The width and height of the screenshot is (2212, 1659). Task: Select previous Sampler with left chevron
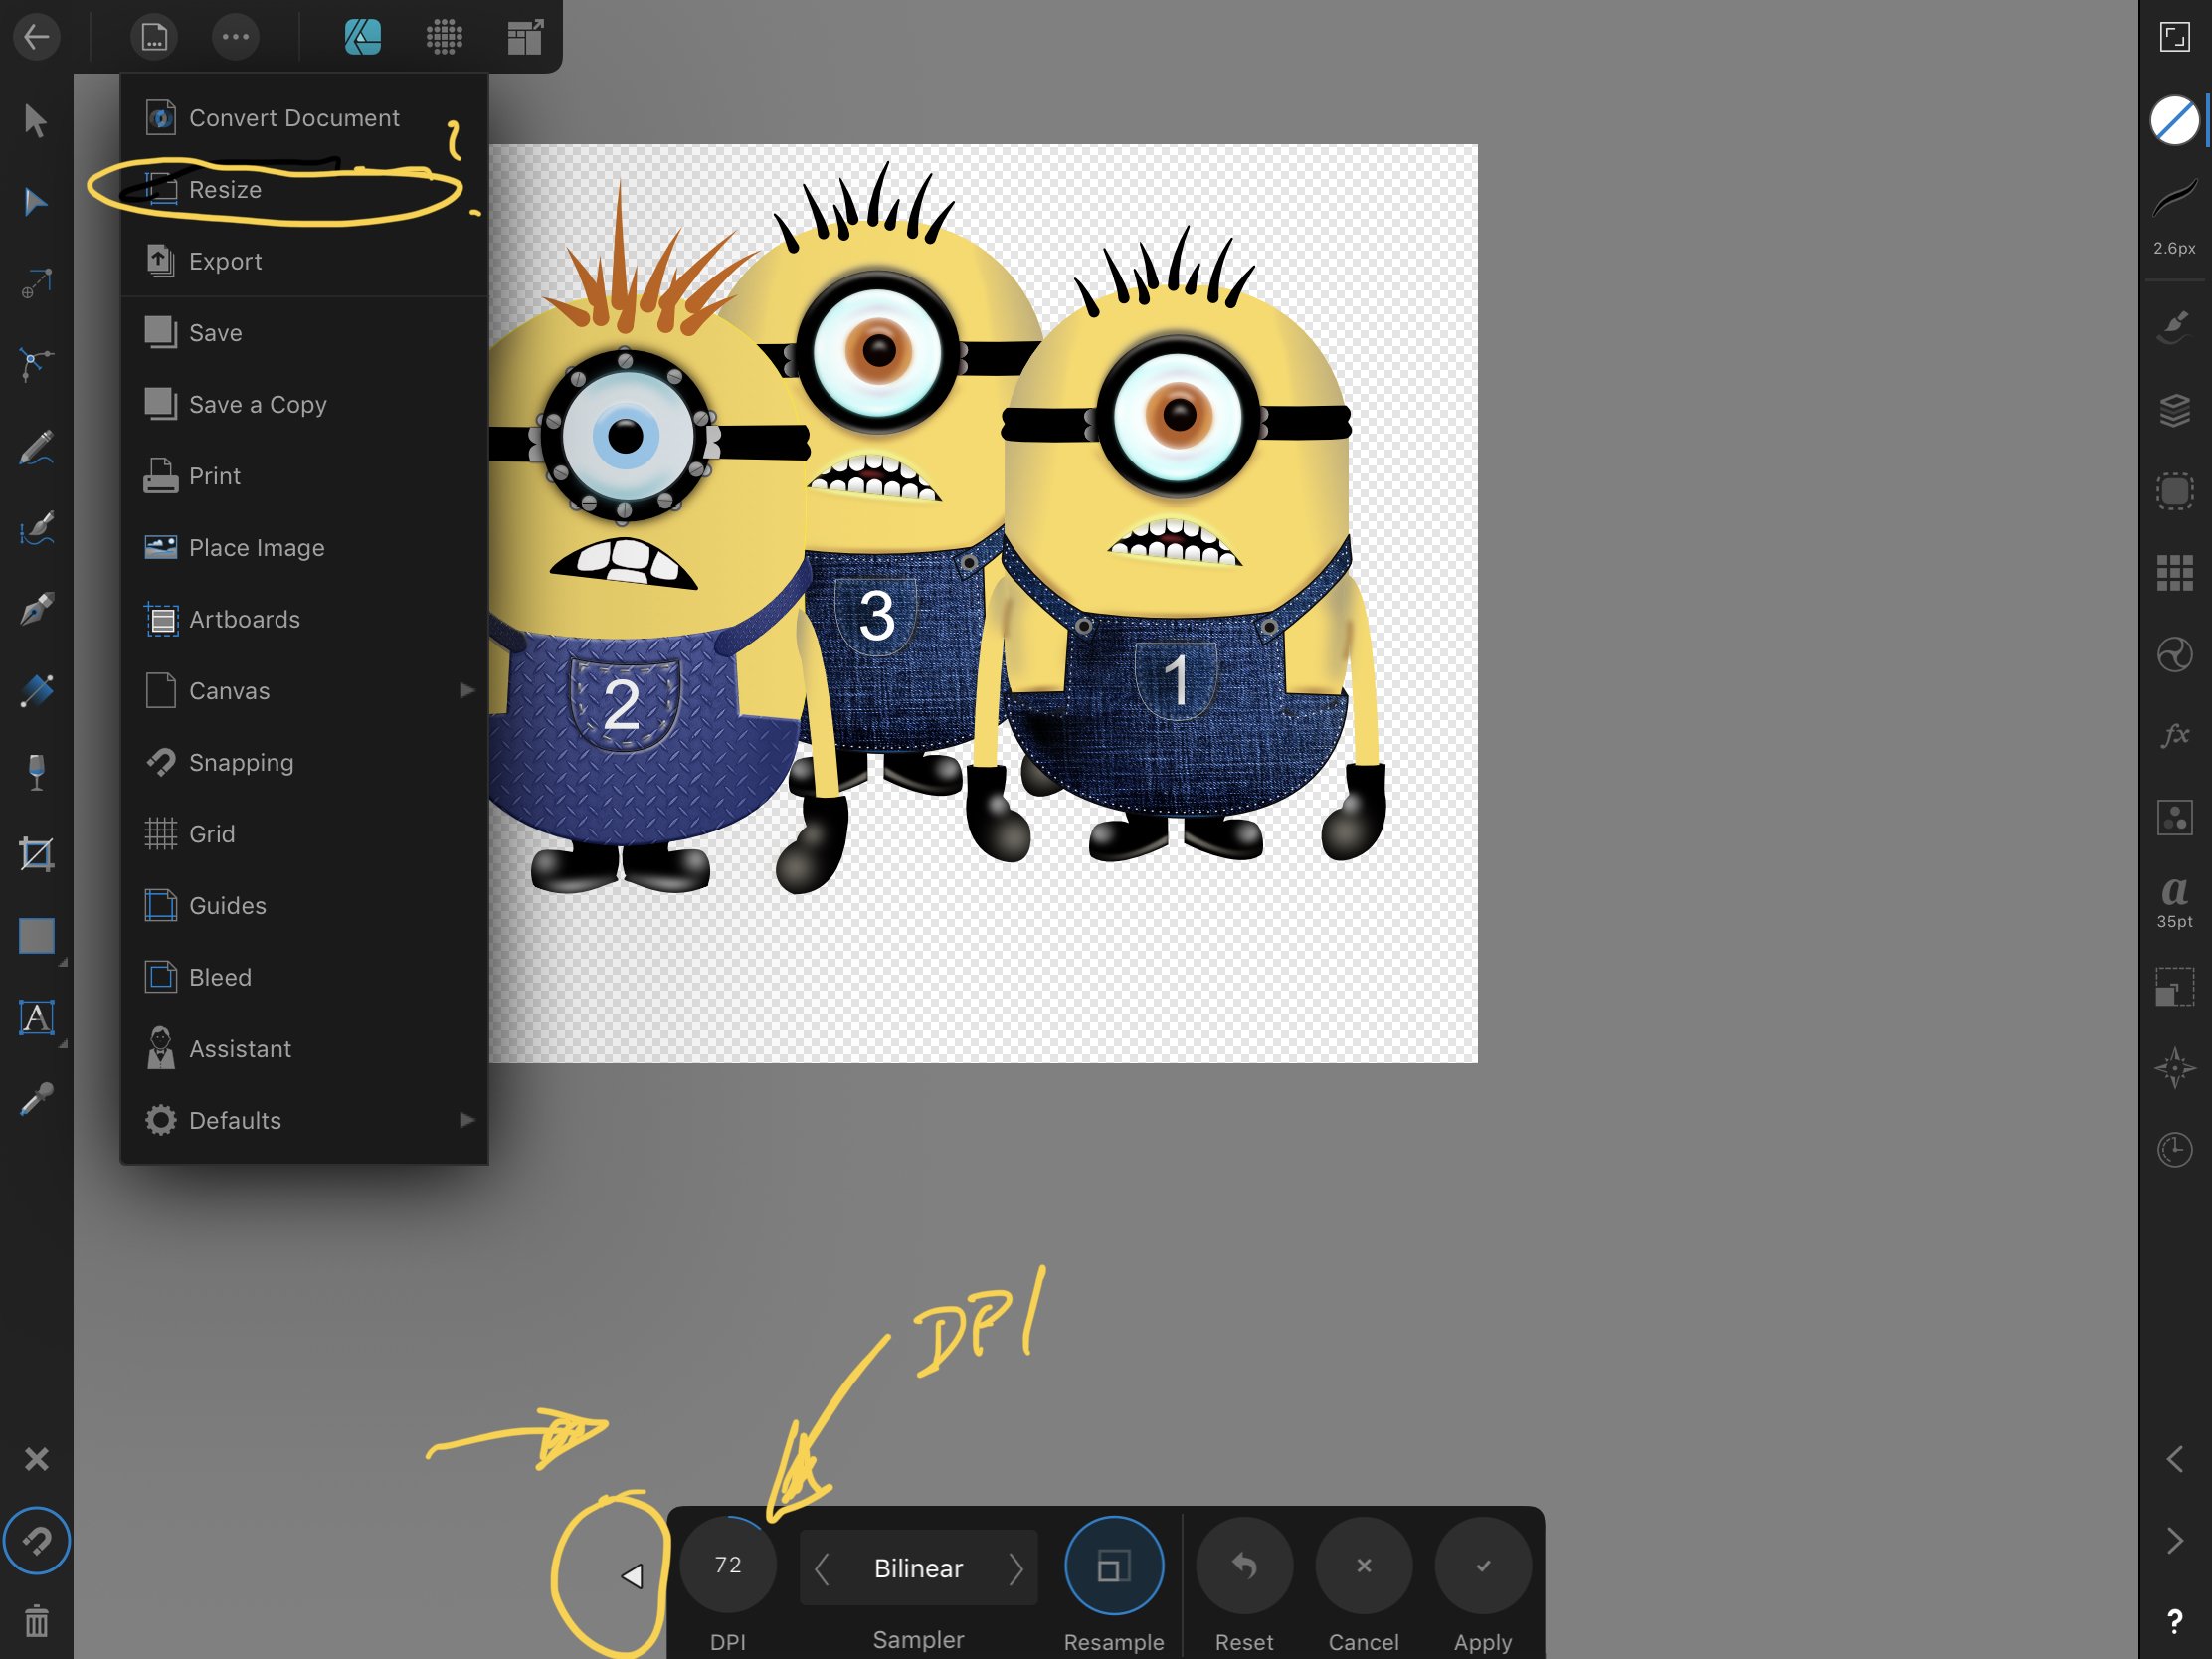tap(822, 1568)
